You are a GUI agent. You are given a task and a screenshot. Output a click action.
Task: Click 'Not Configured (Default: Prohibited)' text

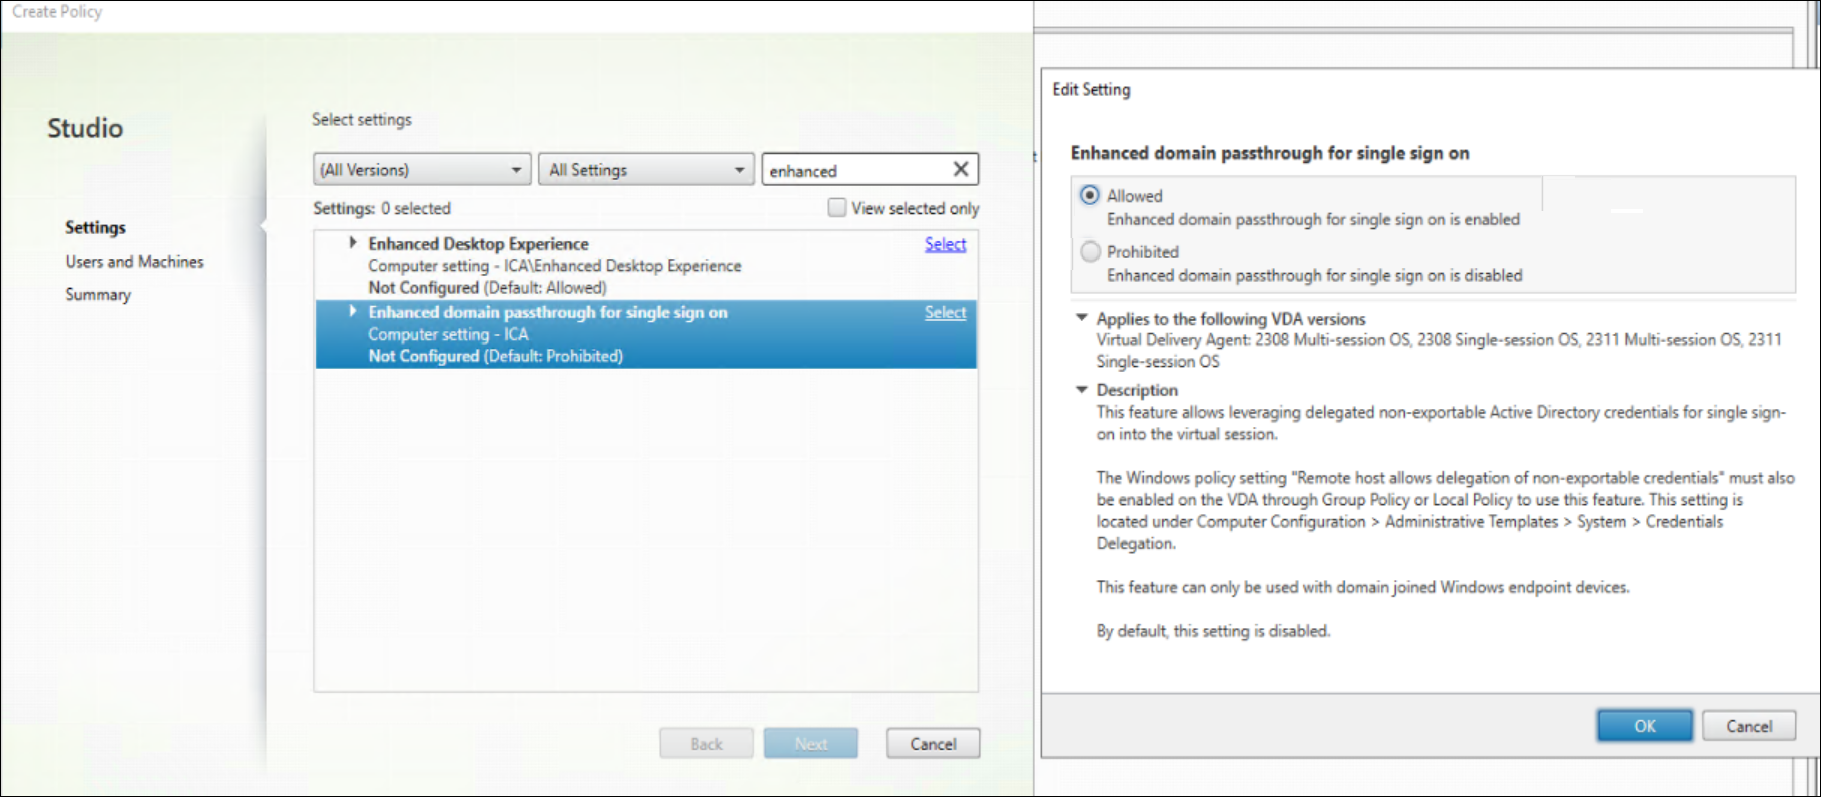click(x=495, y=356)
